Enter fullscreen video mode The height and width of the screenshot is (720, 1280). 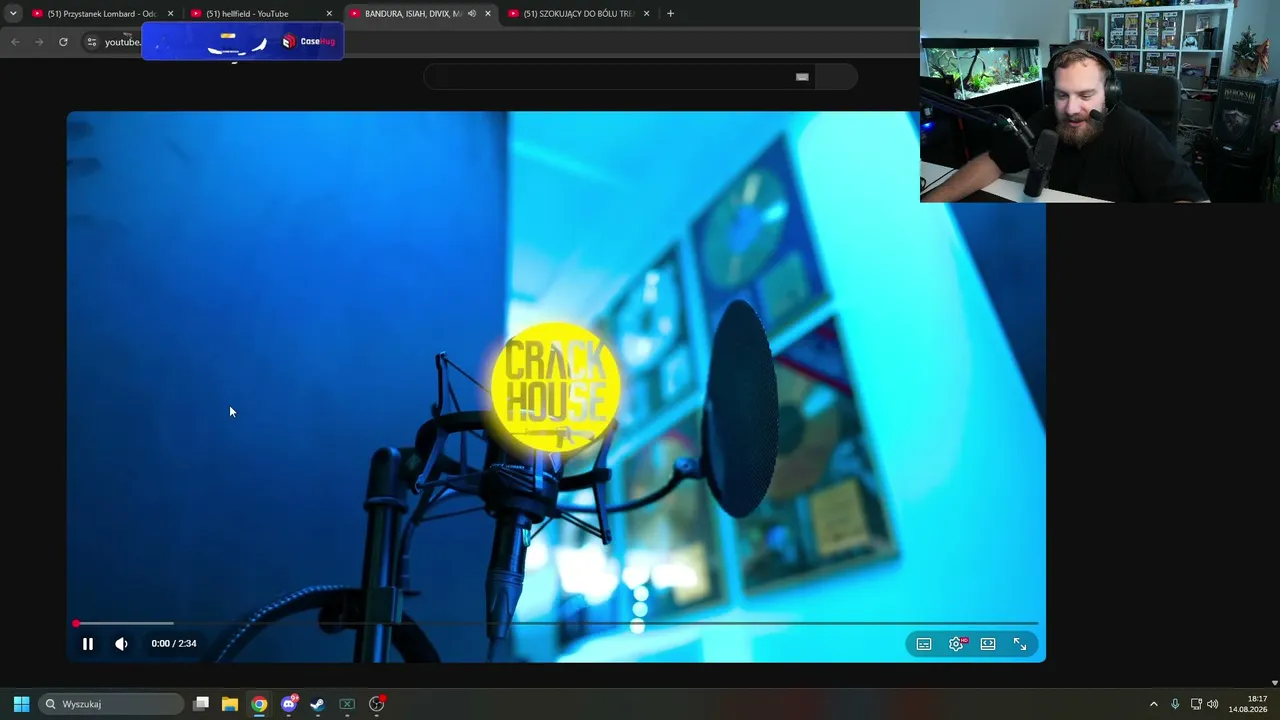pos(1020,644)
